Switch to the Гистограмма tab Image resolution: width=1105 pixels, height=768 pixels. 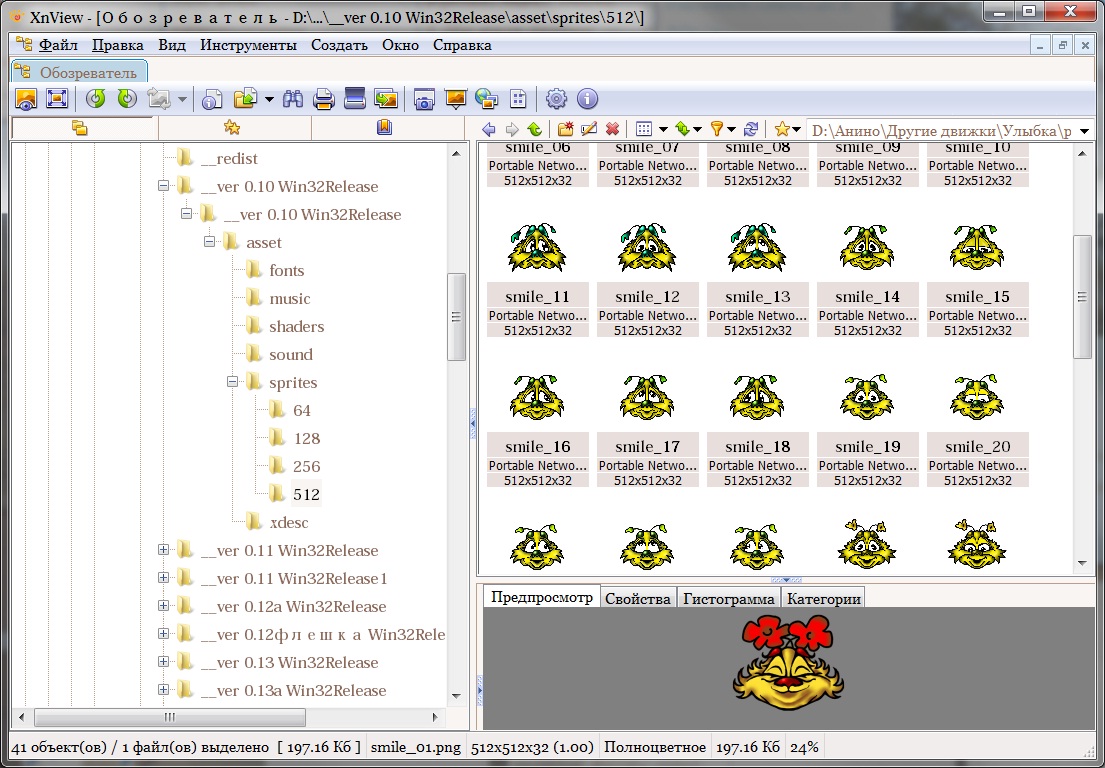pyautogui.click(x=728, y=598)
